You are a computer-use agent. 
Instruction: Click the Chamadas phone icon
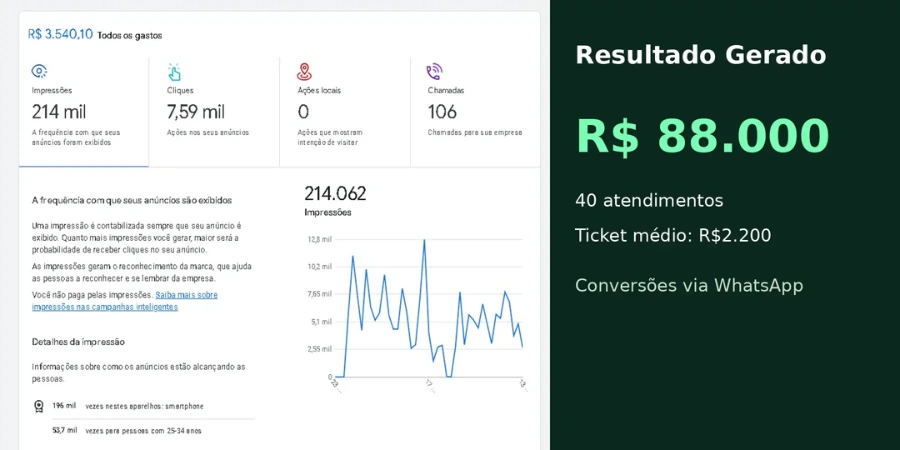tap(434, 71)
